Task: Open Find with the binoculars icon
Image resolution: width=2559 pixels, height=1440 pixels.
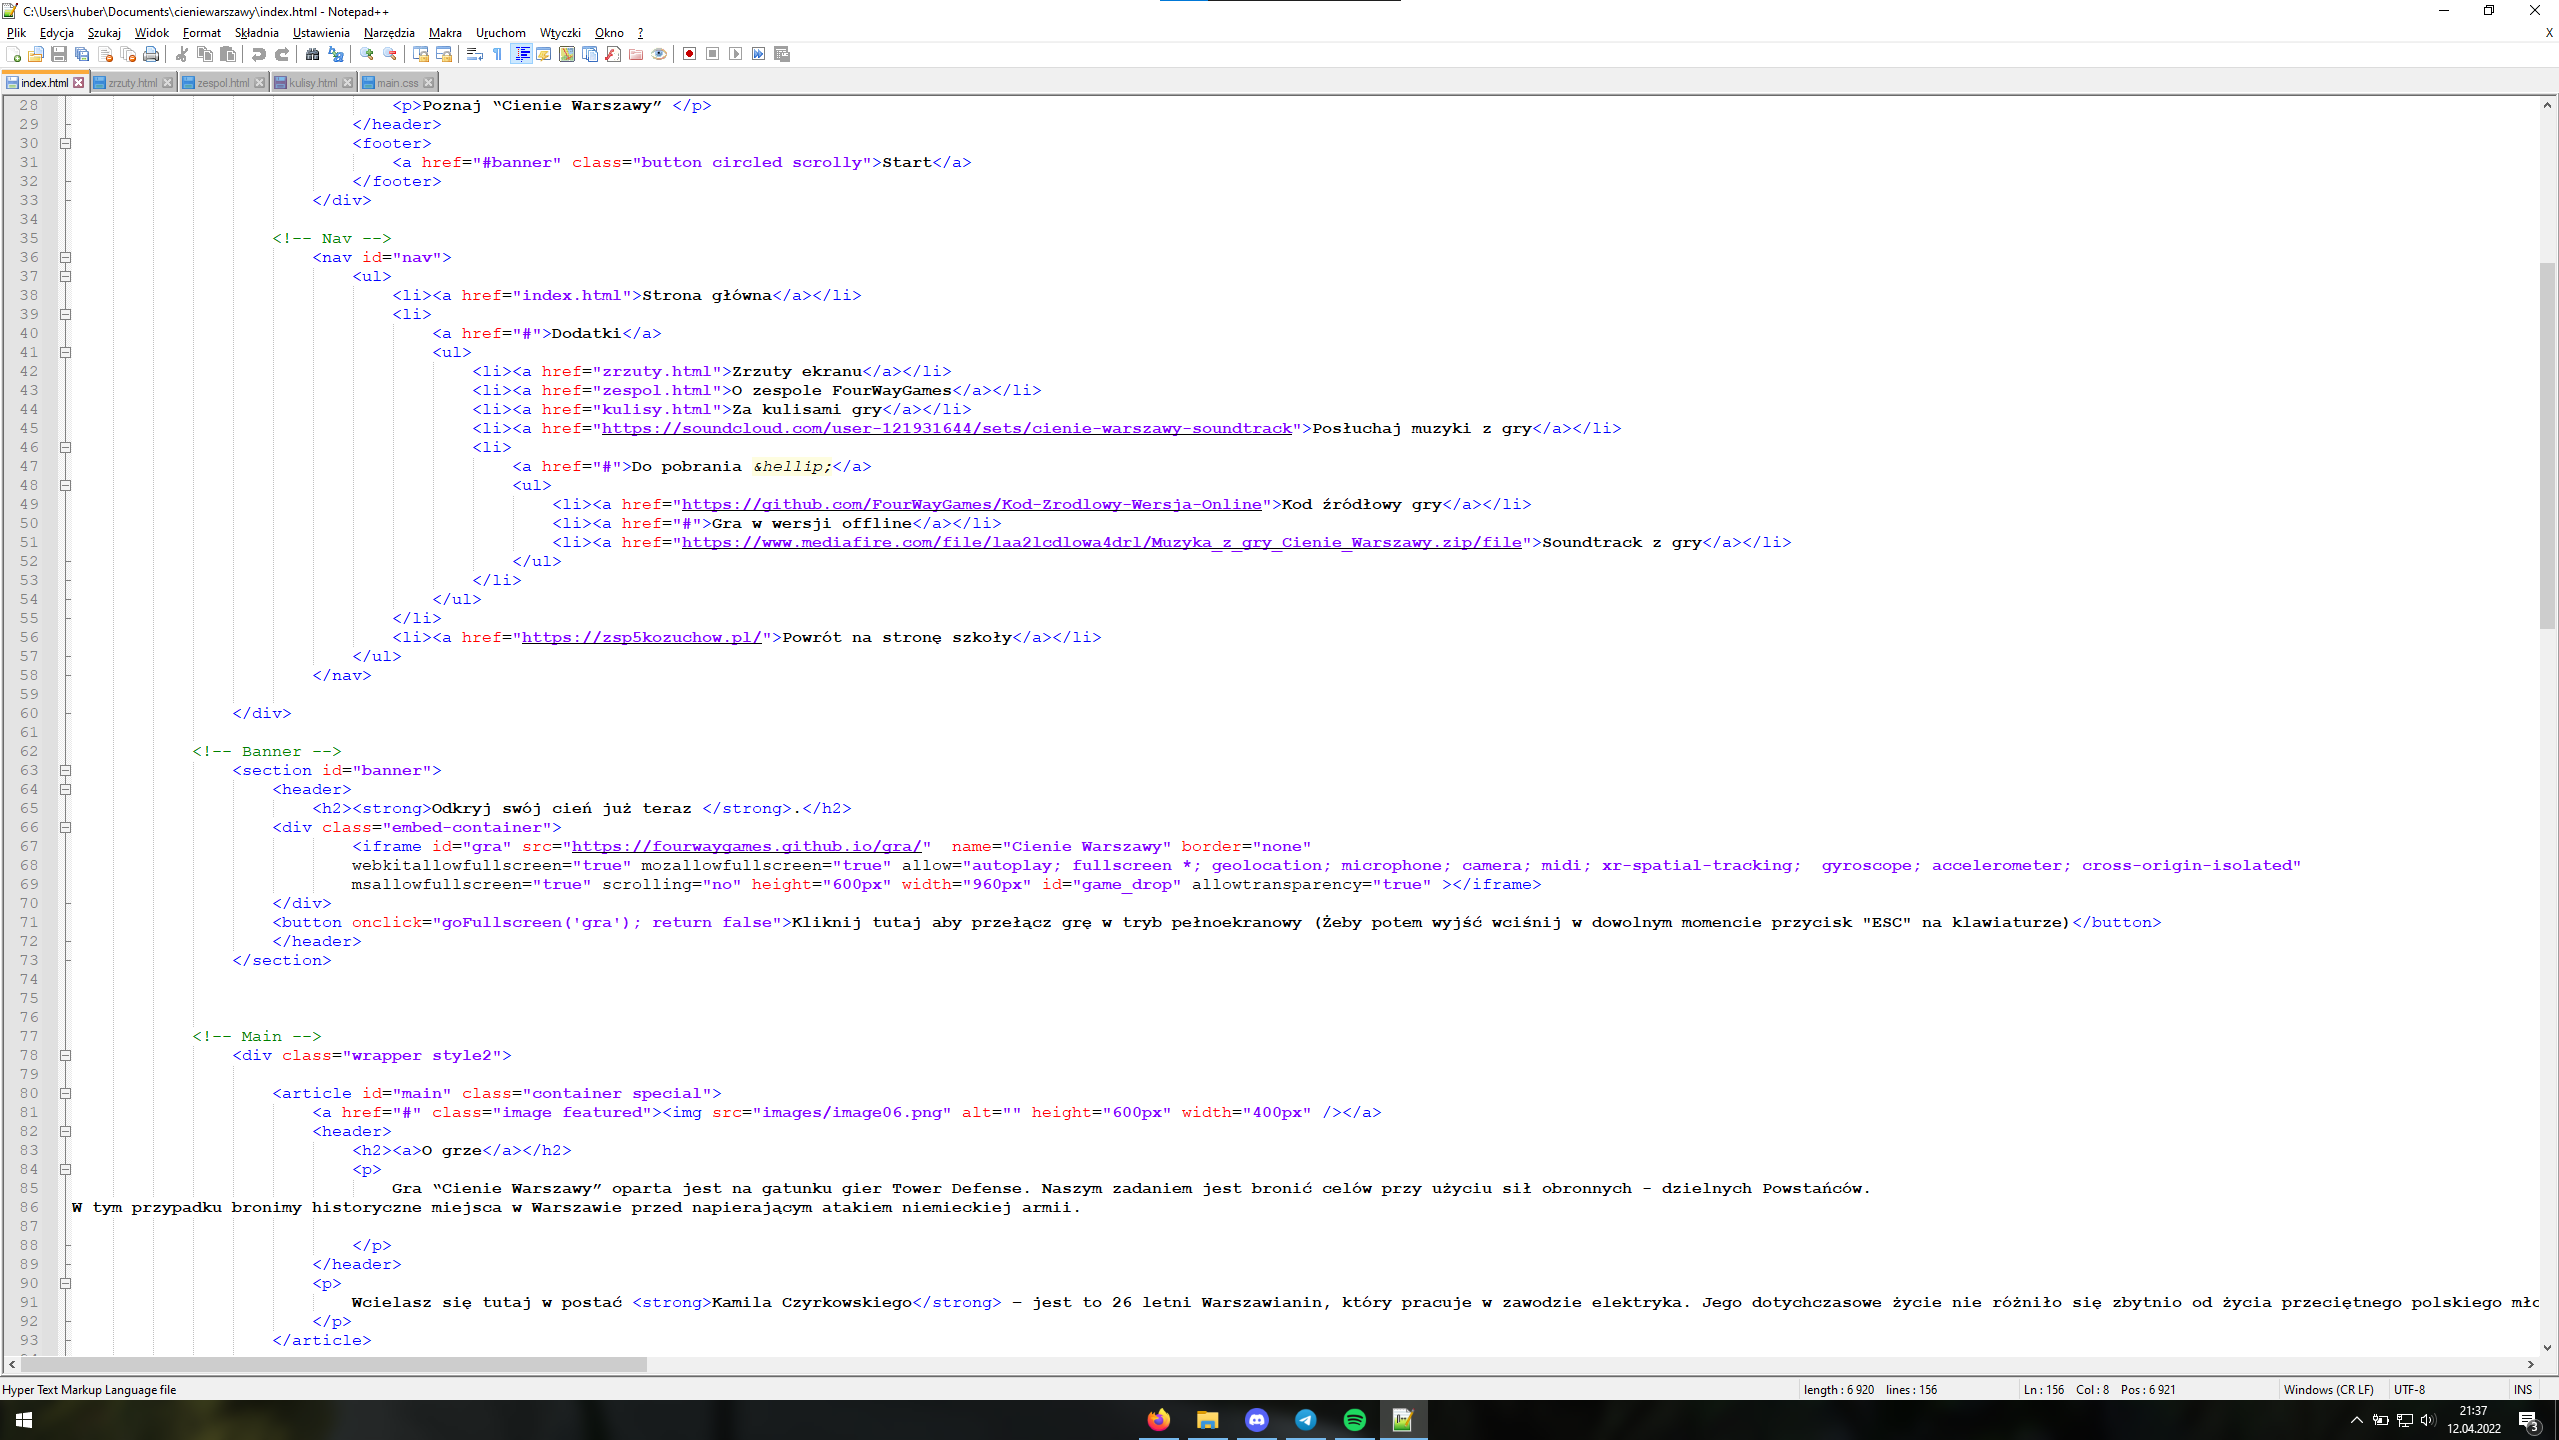Action: (x=312, y=54)
